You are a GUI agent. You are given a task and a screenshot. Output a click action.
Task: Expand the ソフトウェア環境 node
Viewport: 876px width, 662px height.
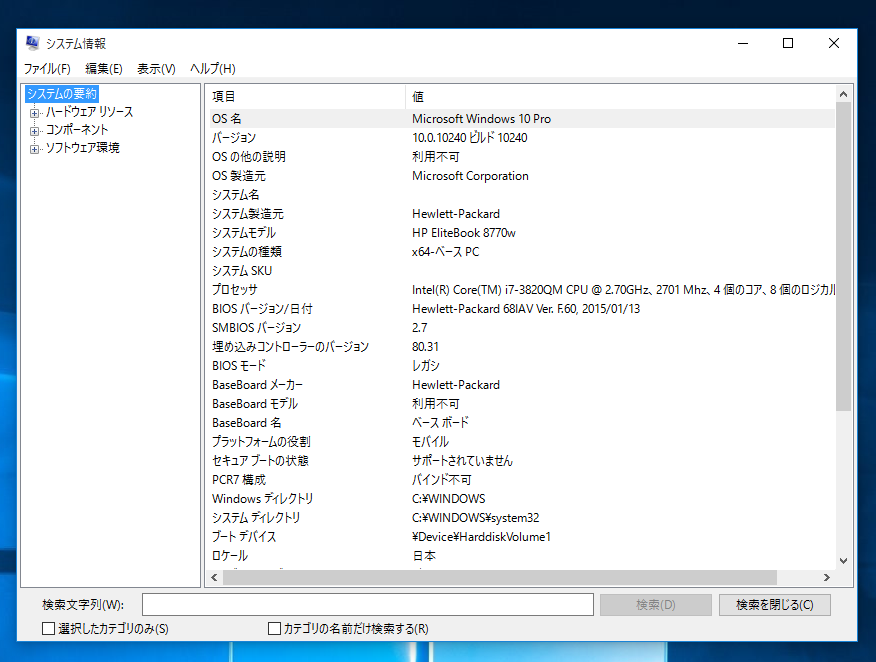[x=35, y=149]
